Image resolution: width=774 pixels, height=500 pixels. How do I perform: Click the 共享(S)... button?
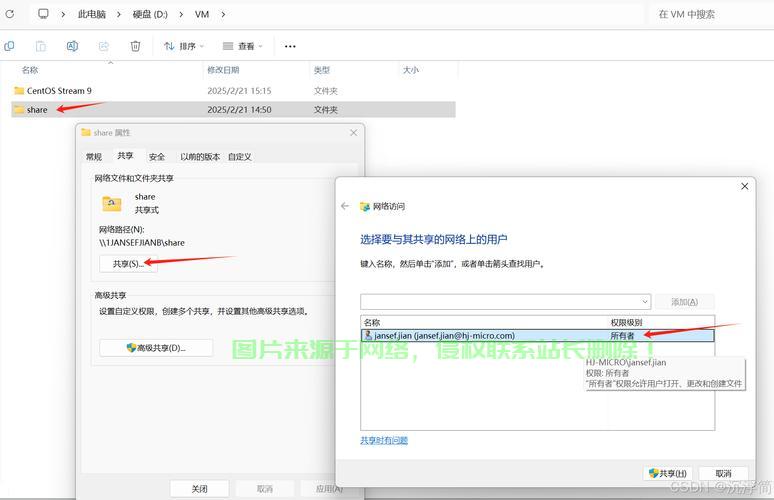[x=128, y=264]
